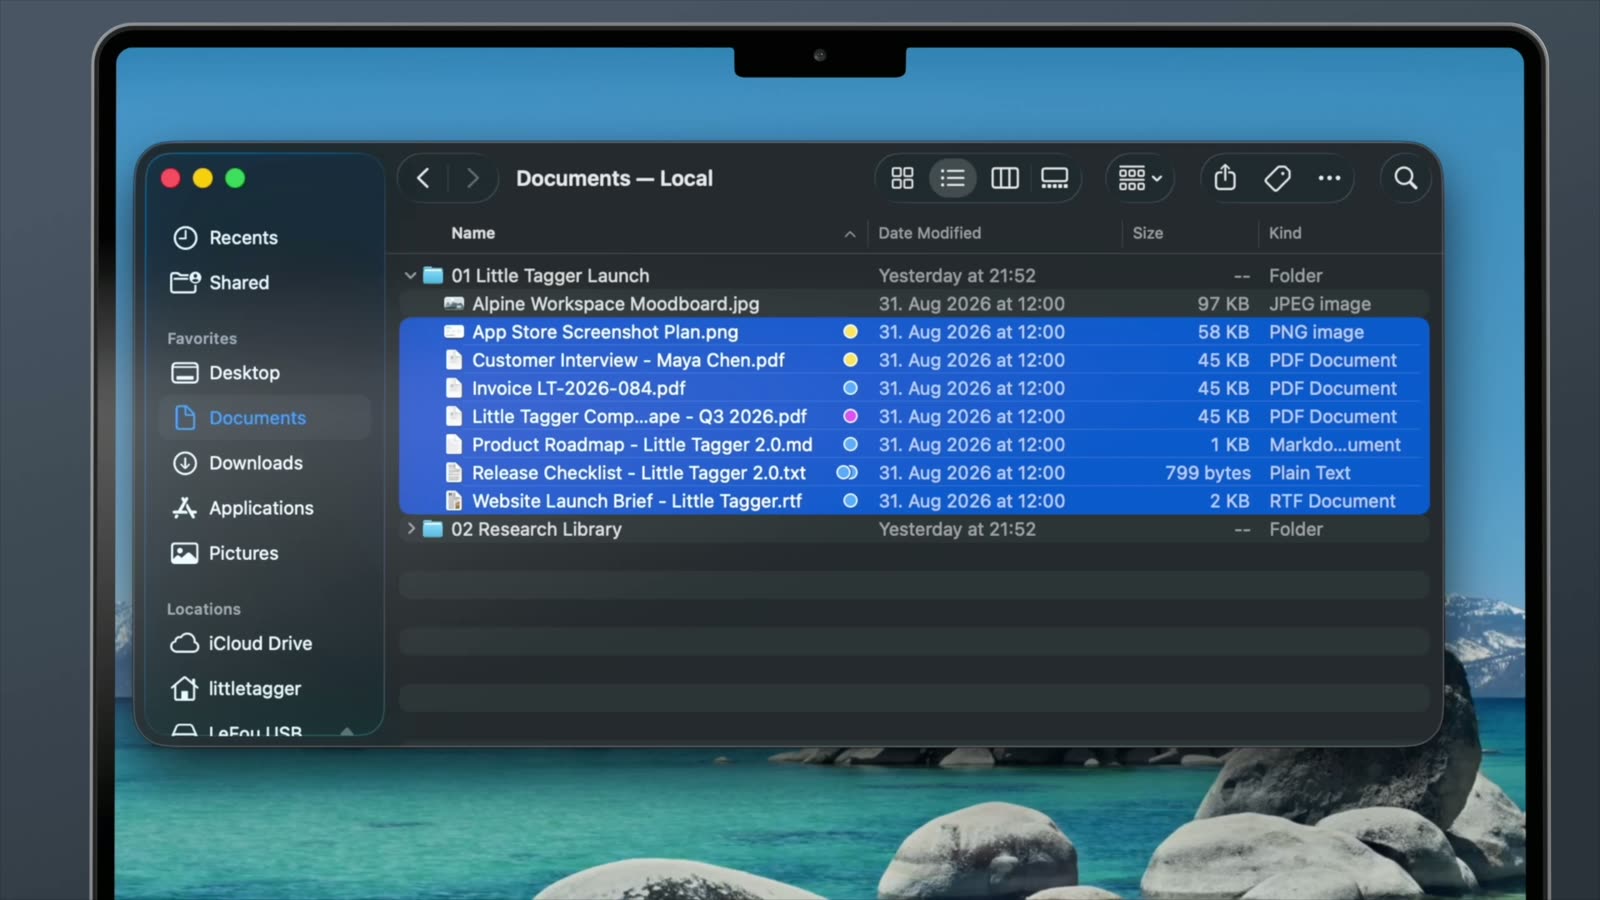Sort by the Size column header
This screenshot has height=900, width=1600.
click(x=1148, y=233)
